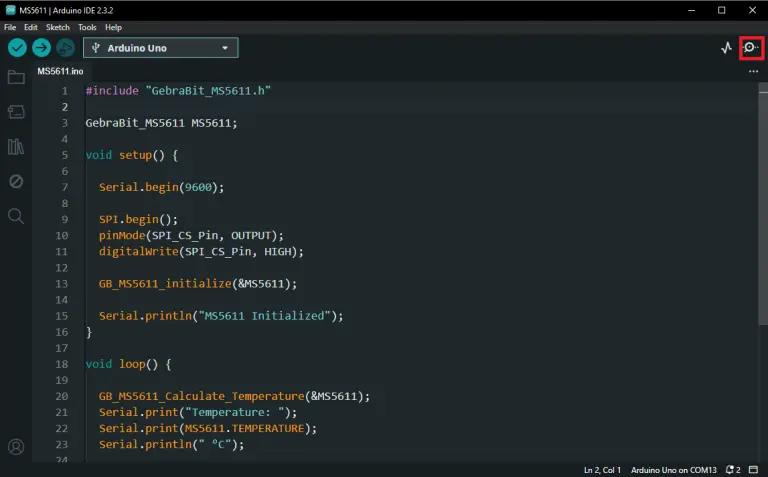Click line number 5 in the gutter
The width and height of the screenshot is (768, 477).
click(65, 155)
